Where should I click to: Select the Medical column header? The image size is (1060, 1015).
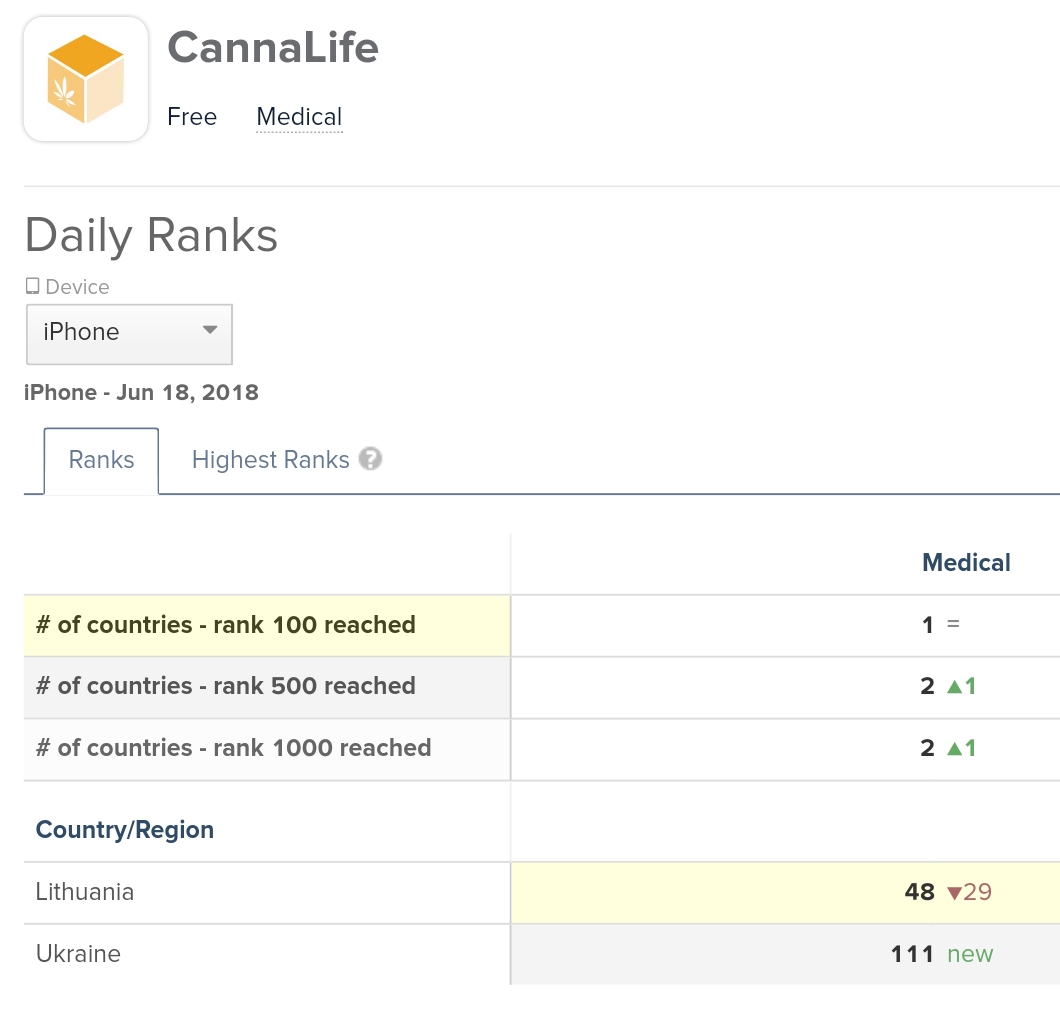coord(966,562)
